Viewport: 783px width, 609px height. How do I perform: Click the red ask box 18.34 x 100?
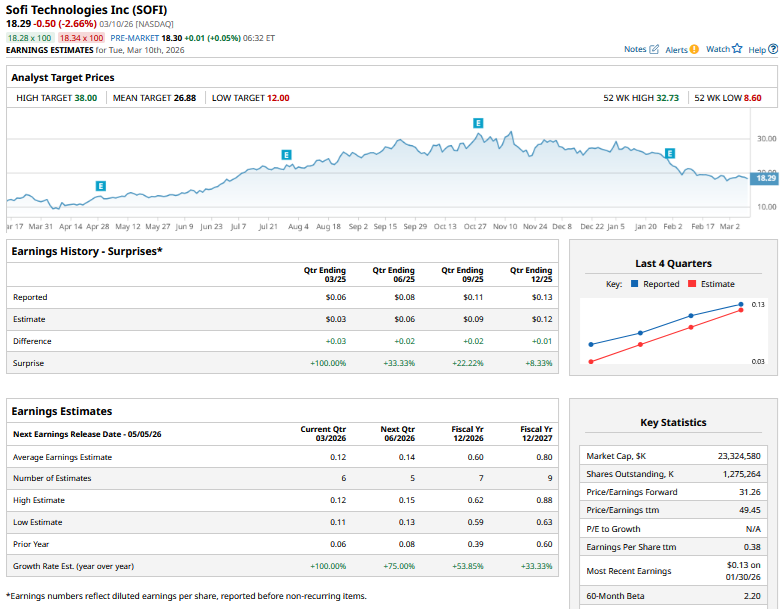click(x=82, y=37)
